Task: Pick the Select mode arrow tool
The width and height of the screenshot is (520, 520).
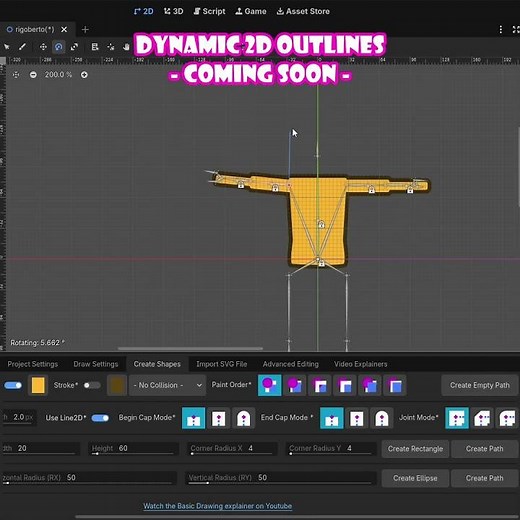Action: click(x=6, y=47)
